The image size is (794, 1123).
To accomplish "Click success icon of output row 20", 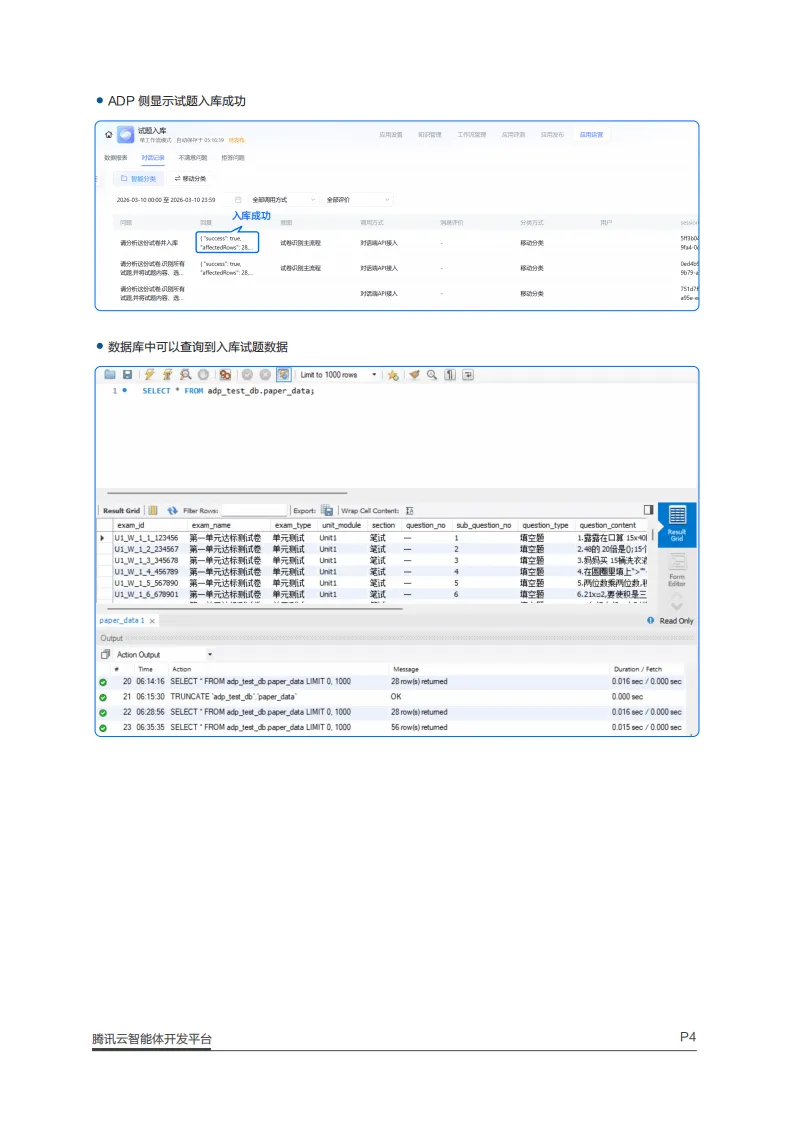I will tap(103, 682).
